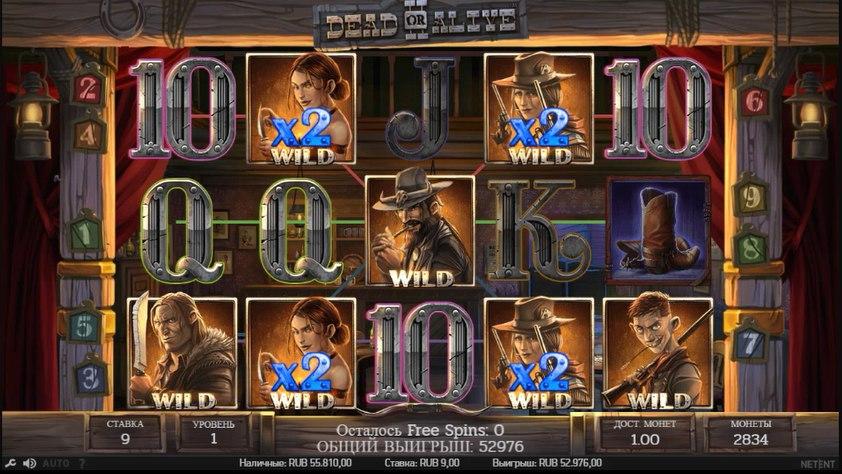Click the Уровень level panel
Screen dimensions: 842x474
pyautogui.click(x=214, y=433)
